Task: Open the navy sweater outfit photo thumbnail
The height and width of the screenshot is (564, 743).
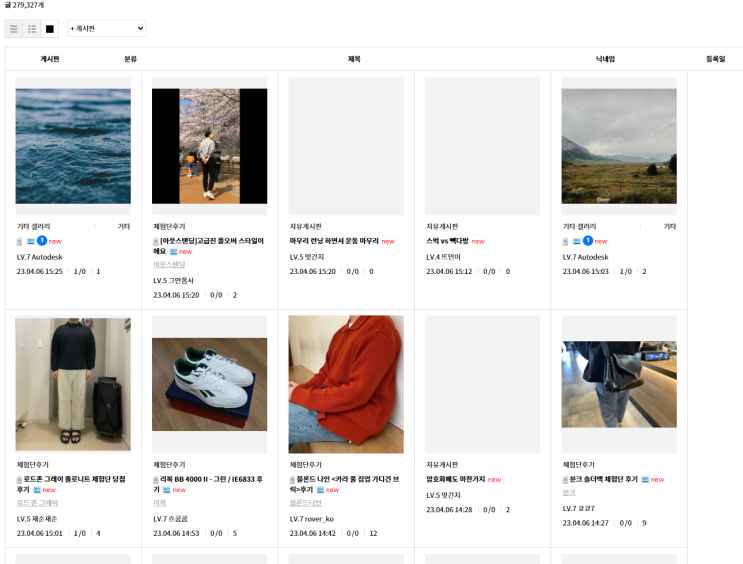Action: 73,384
